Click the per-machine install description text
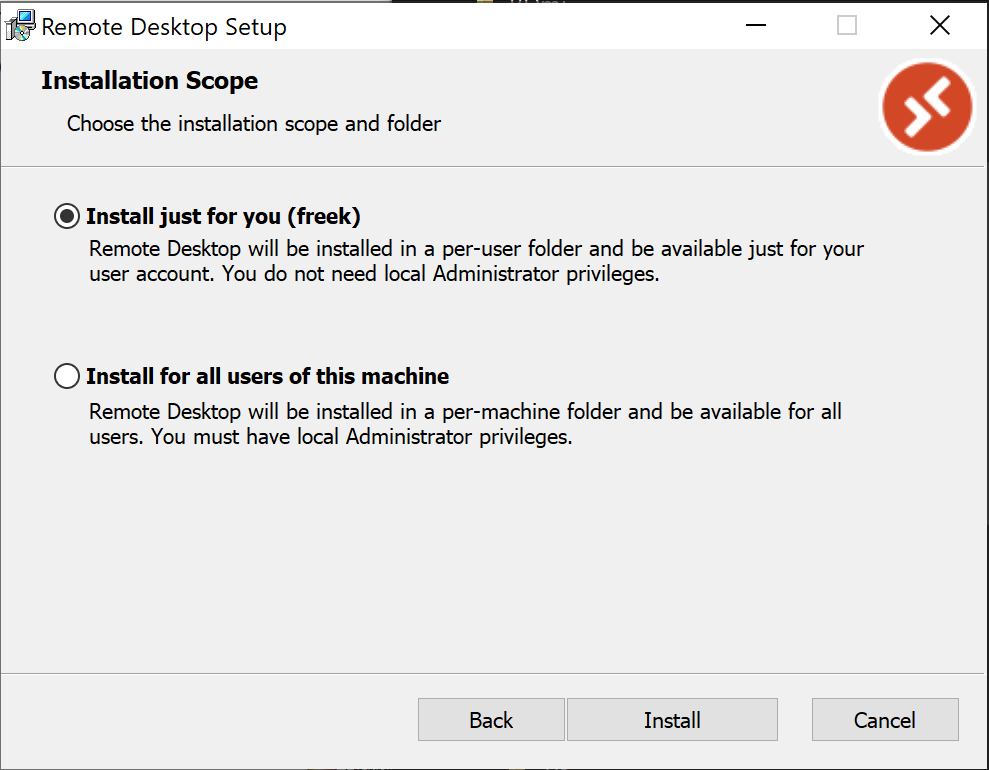The height and width of the screenshot is (770, 989). [465, 423]
